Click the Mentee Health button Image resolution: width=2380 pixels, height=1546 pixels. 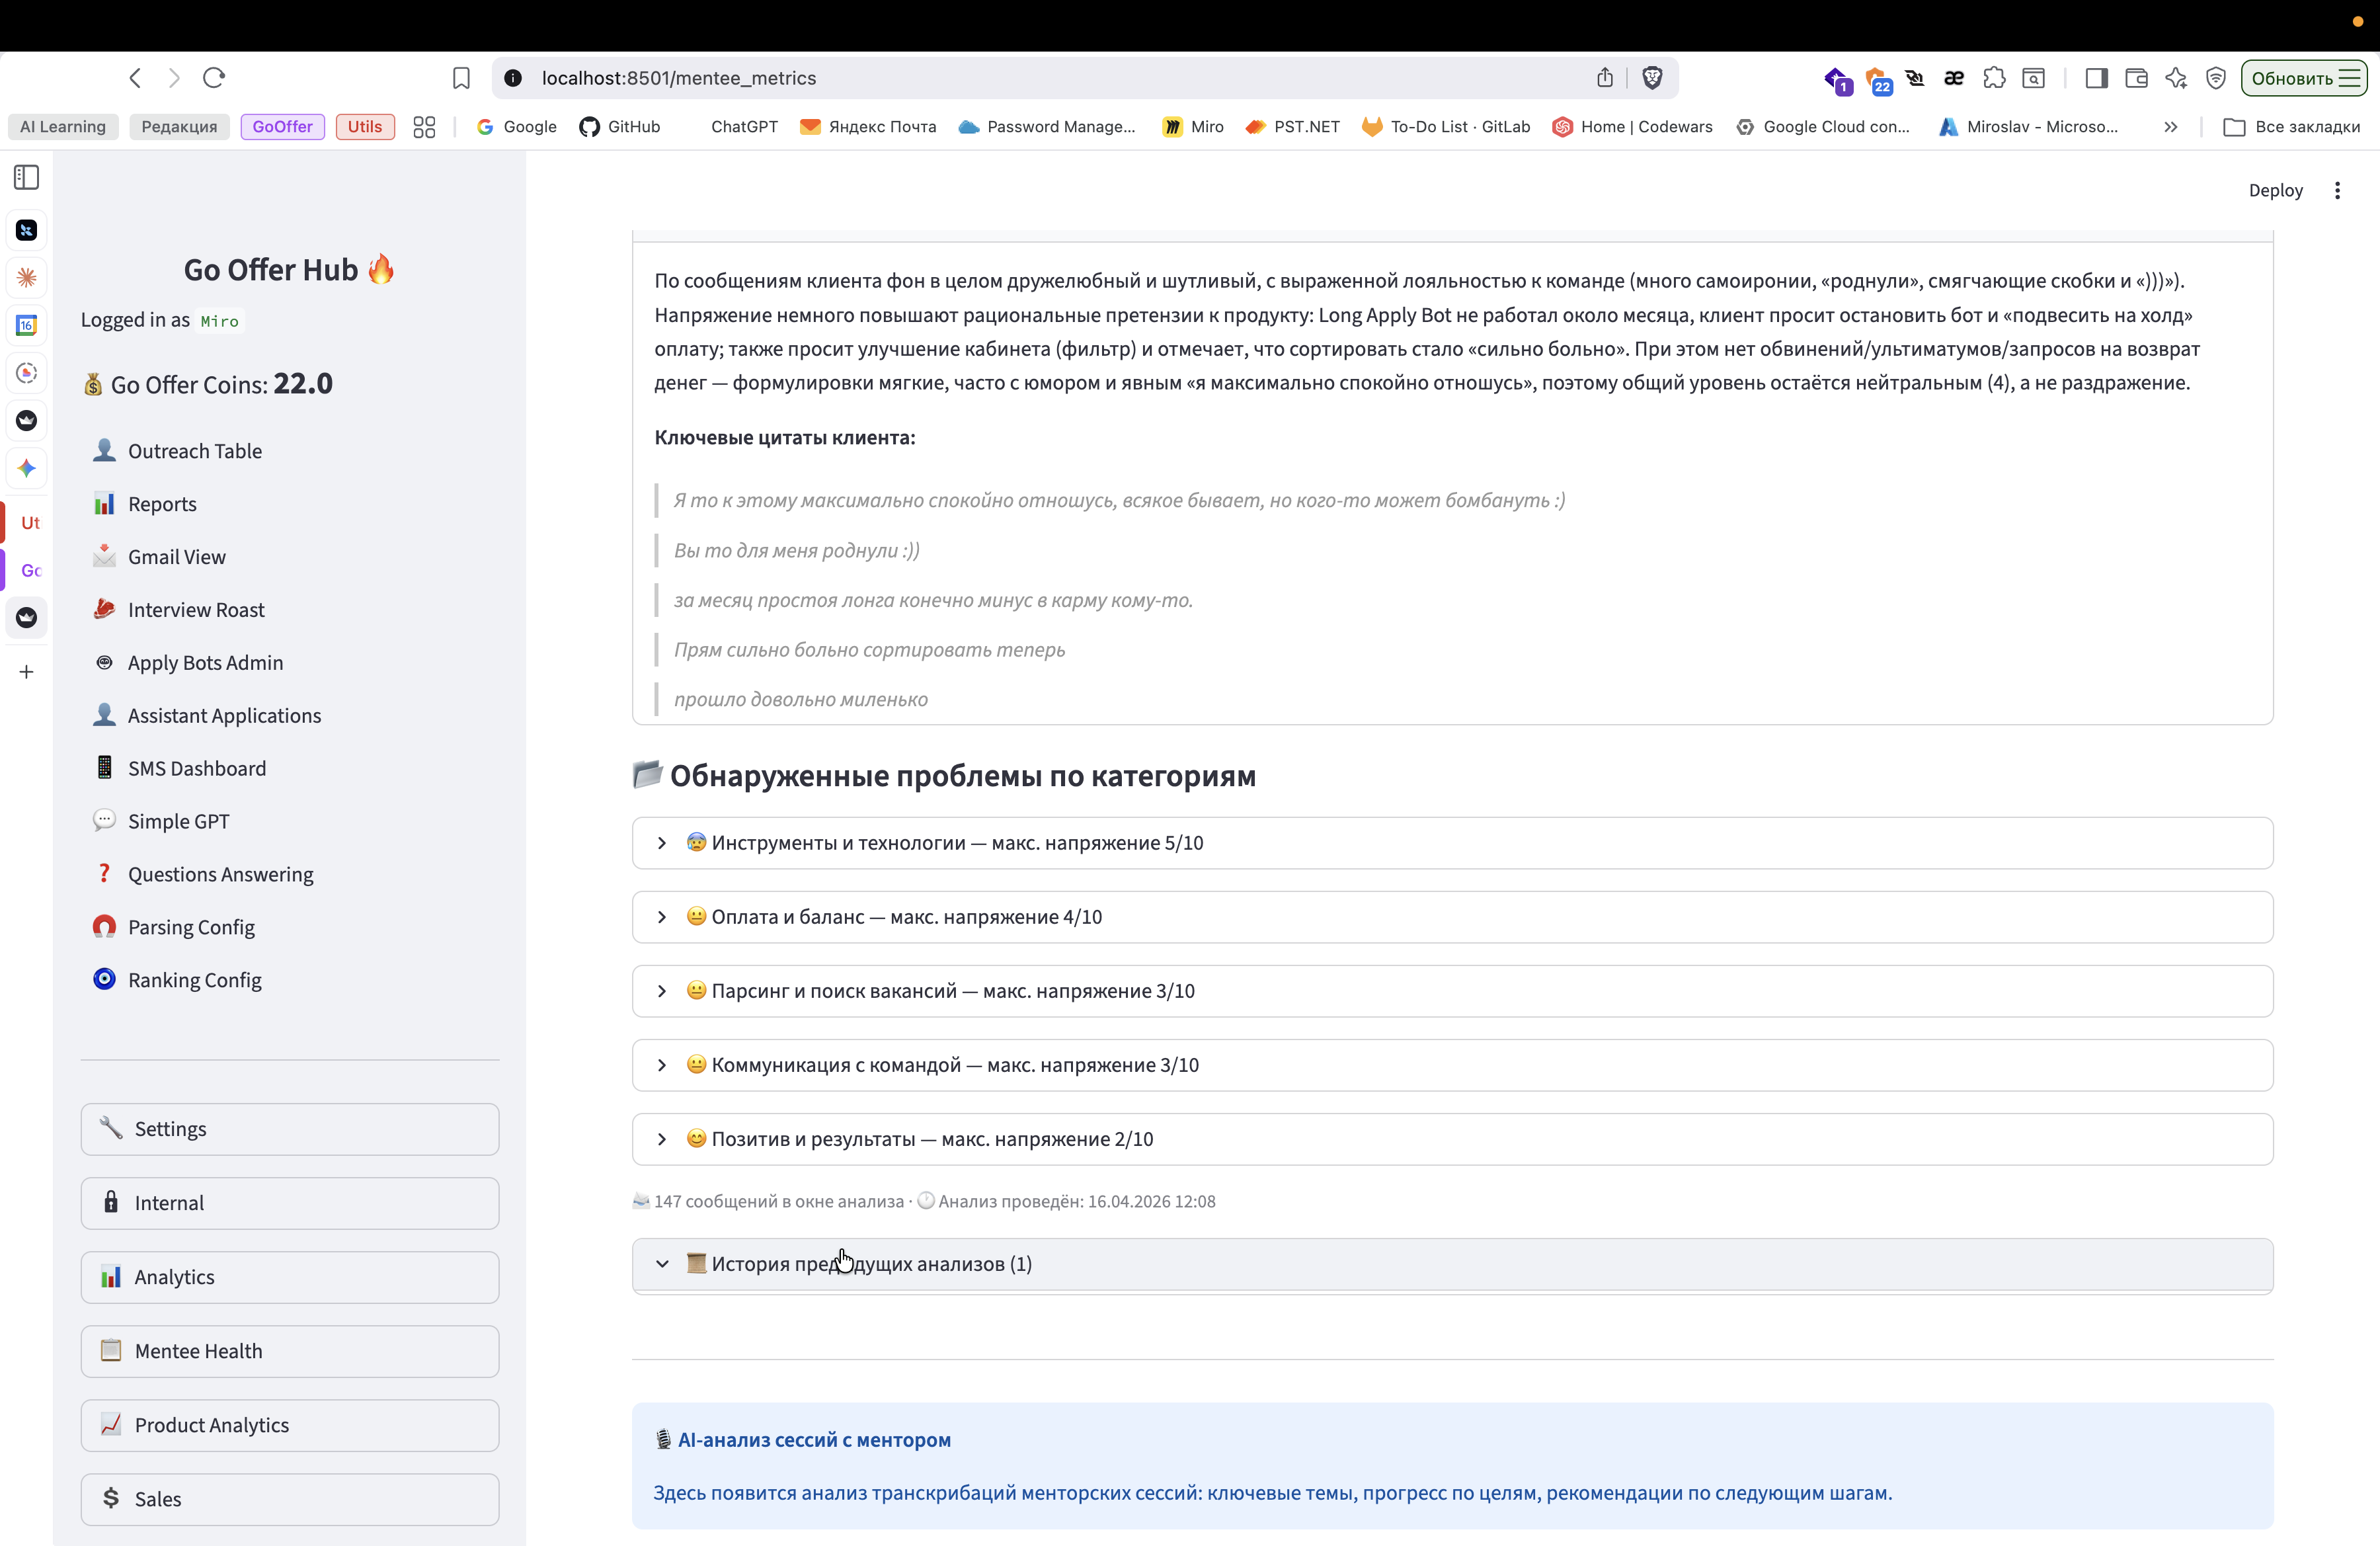point(289,1351)
